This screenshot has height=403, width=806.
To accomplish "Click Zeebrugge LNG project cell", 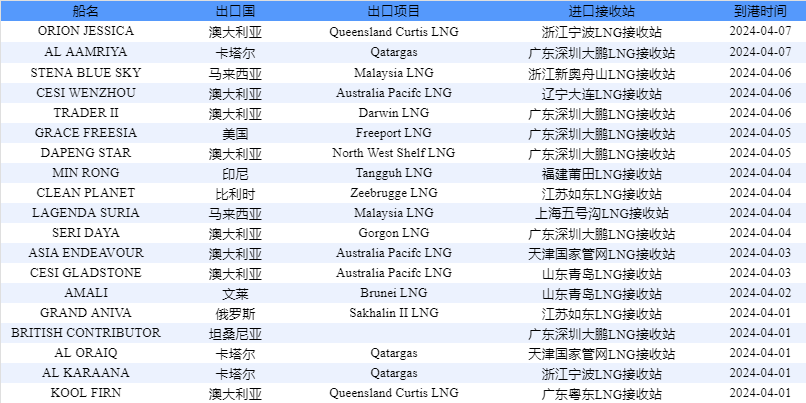I will pos(394,193).
